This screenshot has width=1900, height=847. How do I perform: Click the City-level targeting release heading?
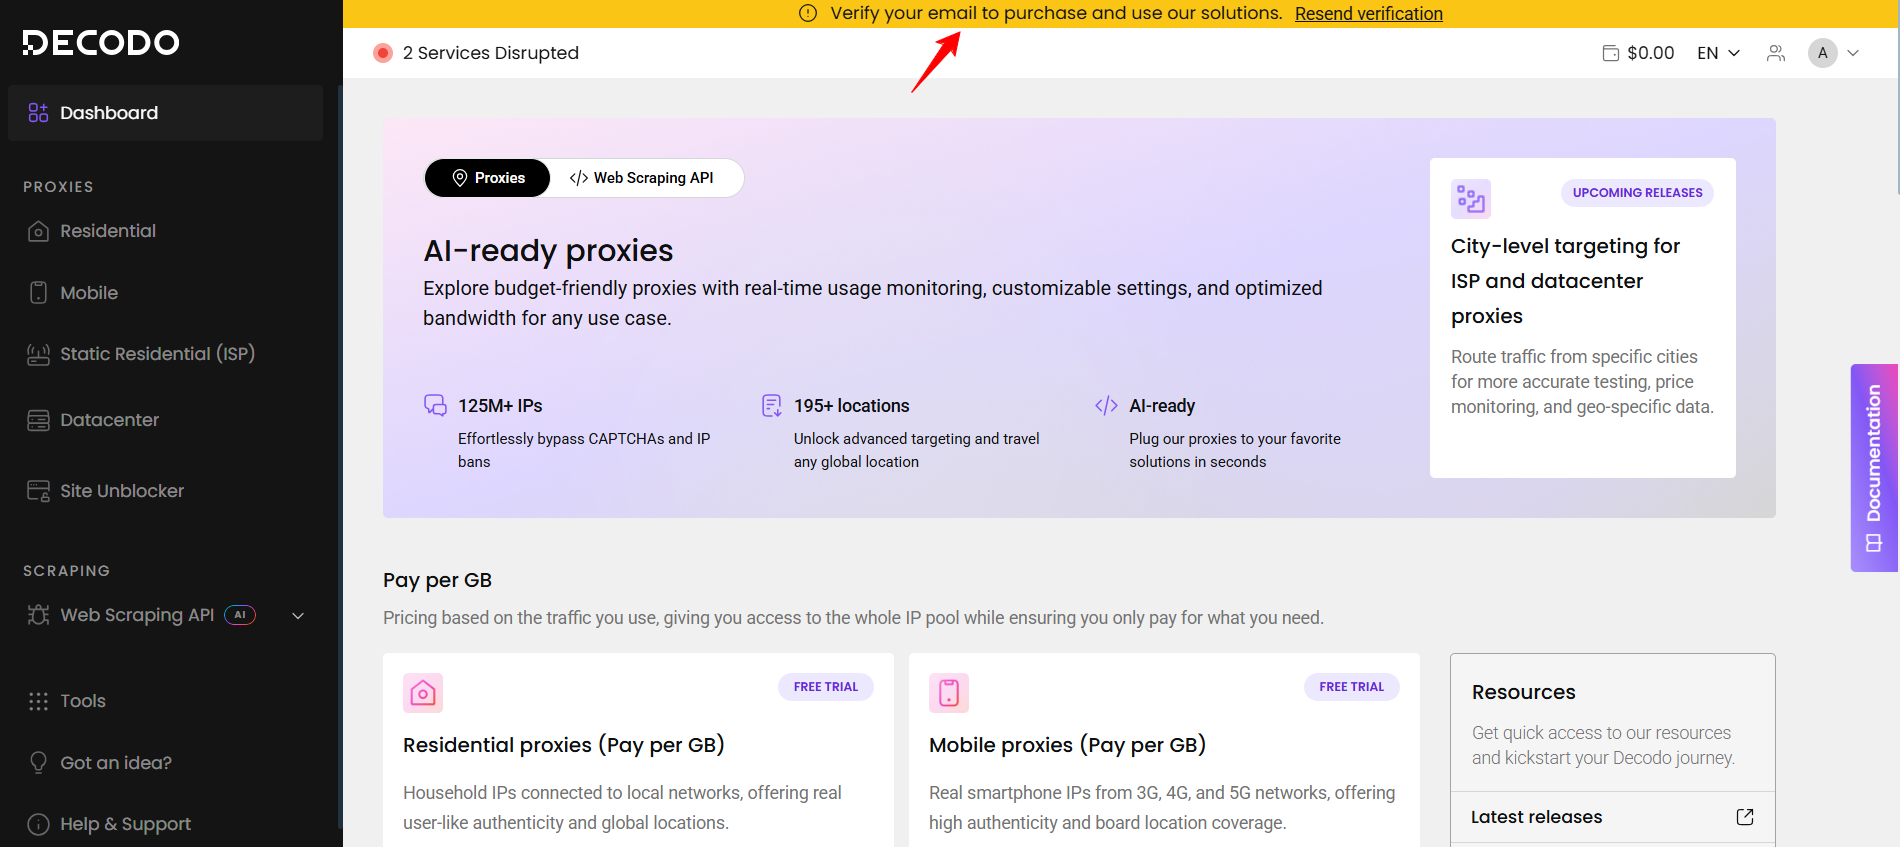[1565, 281]
